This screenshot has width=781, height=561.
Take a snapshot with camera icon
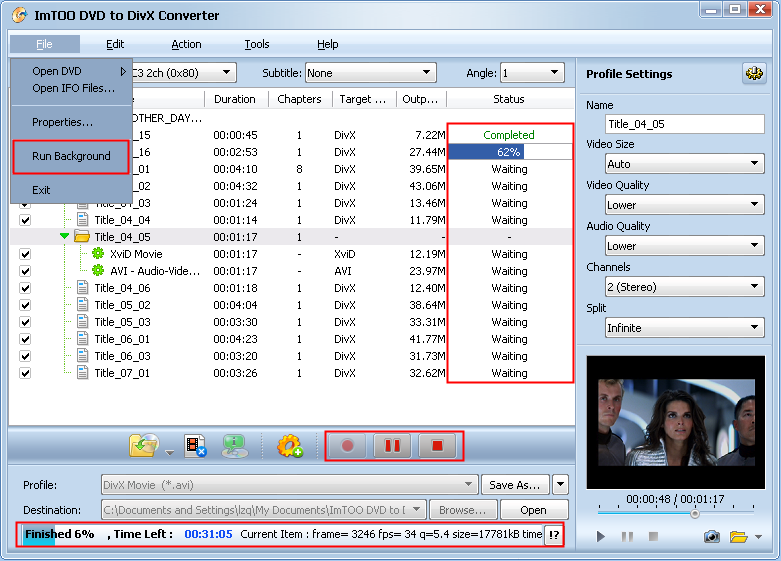712,536
